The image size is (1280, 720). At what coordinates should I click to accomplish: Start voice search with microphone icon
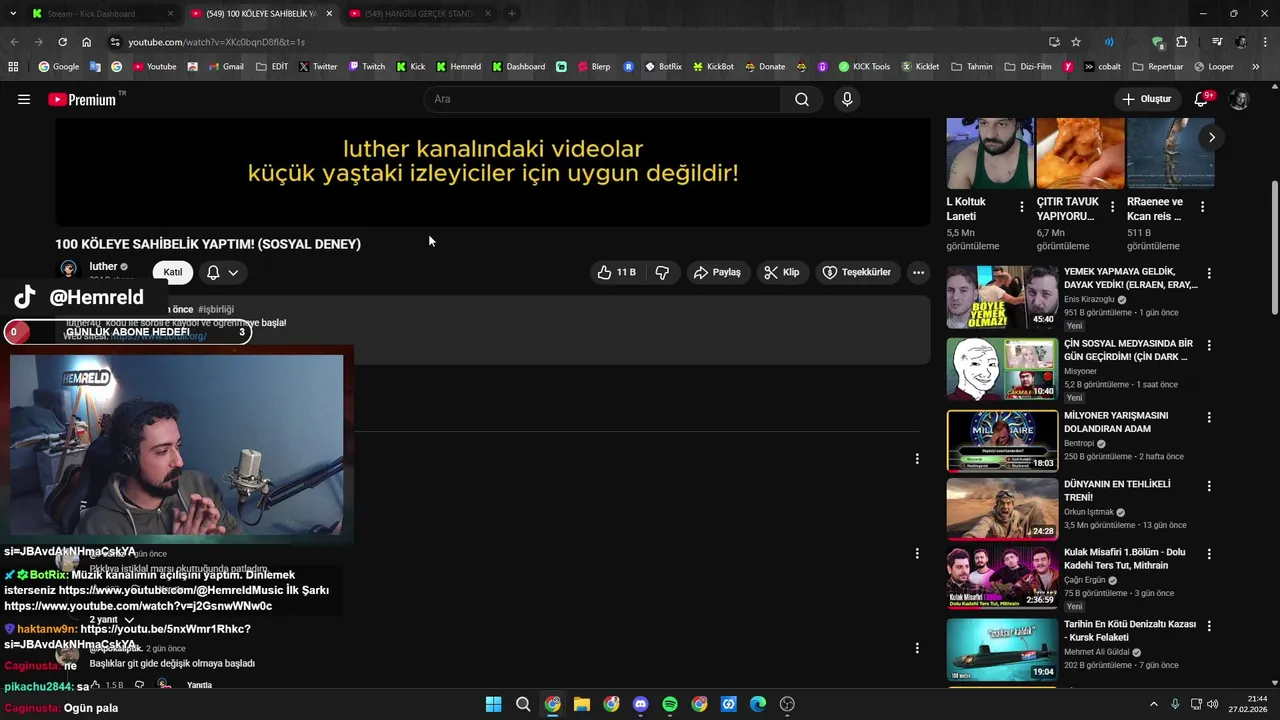(847, 99)
